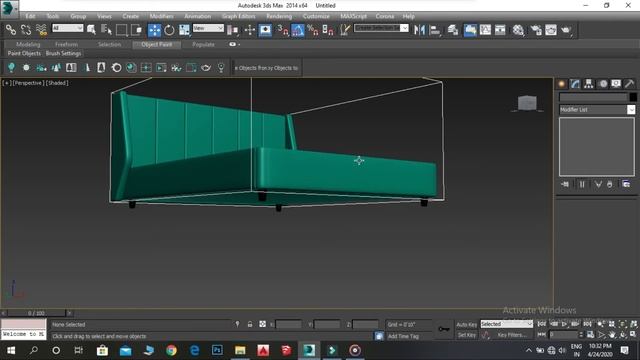The image size is (640, 360).
Task: Open Rendered Frame Window
Action: click(551, 30)
